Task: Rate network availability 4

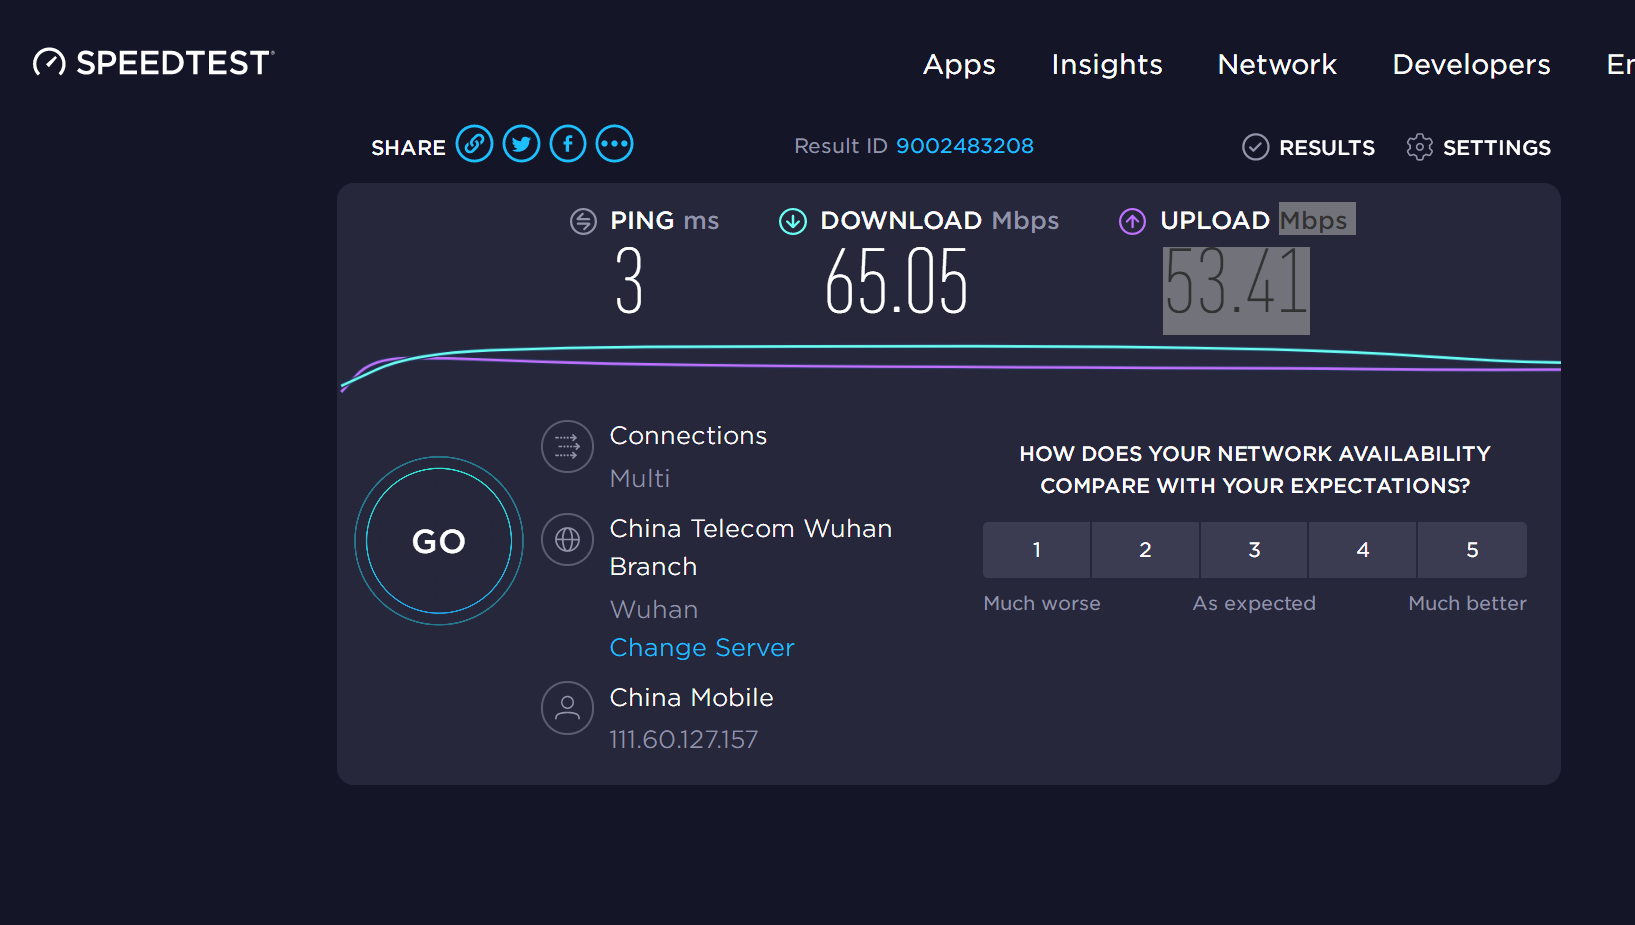Action: click(x=1362, y=550)
